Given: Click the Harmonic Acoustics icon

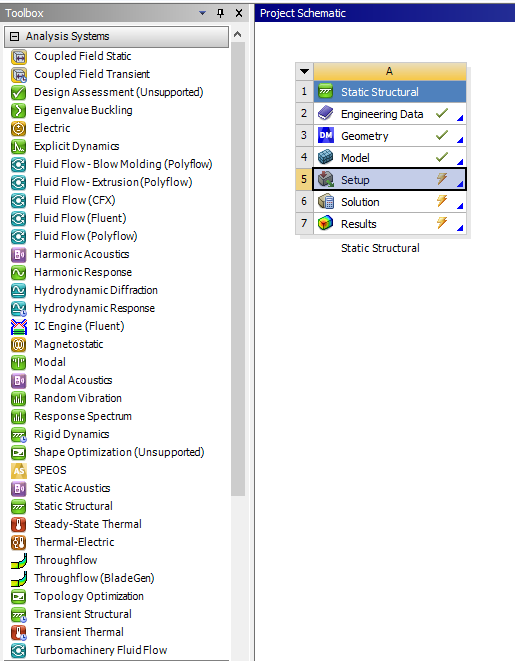Looking at the screenshot, I should coord(19,255).
